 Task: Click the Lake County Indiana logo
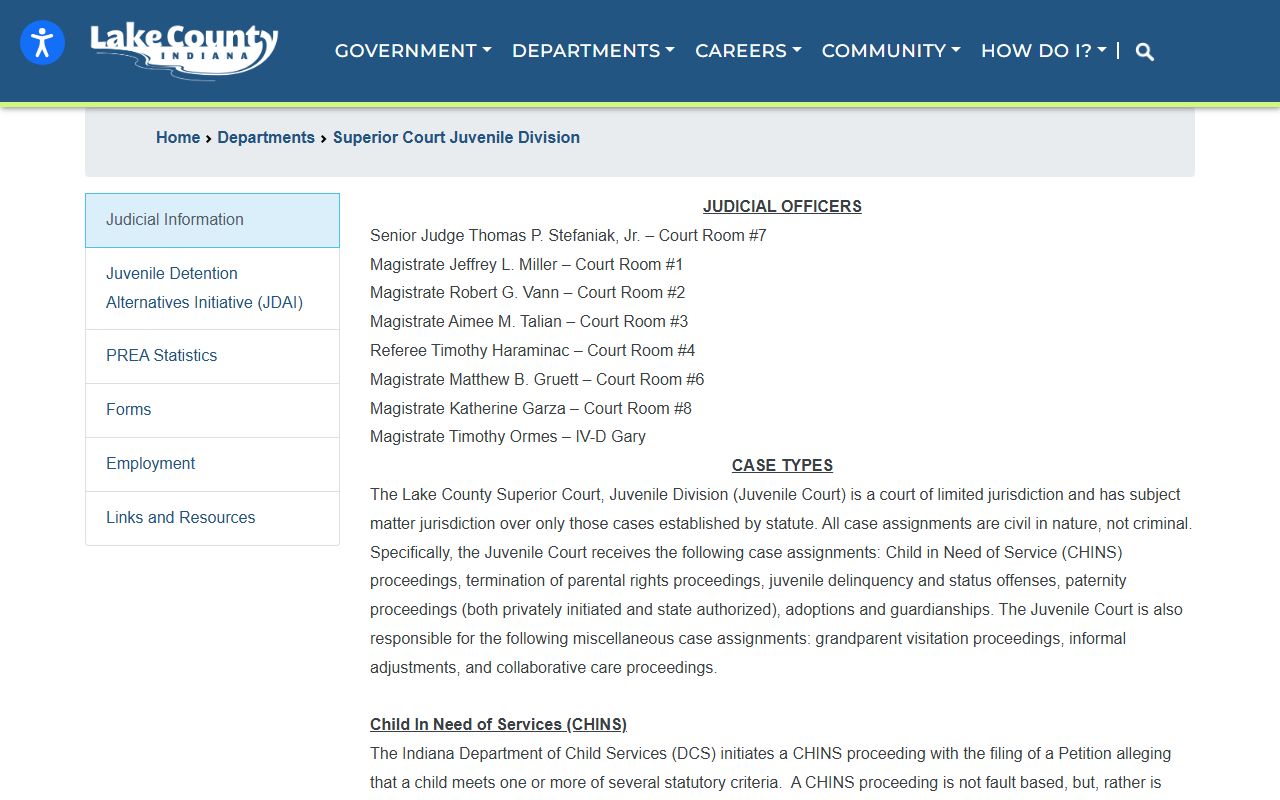tap(184, 50)
